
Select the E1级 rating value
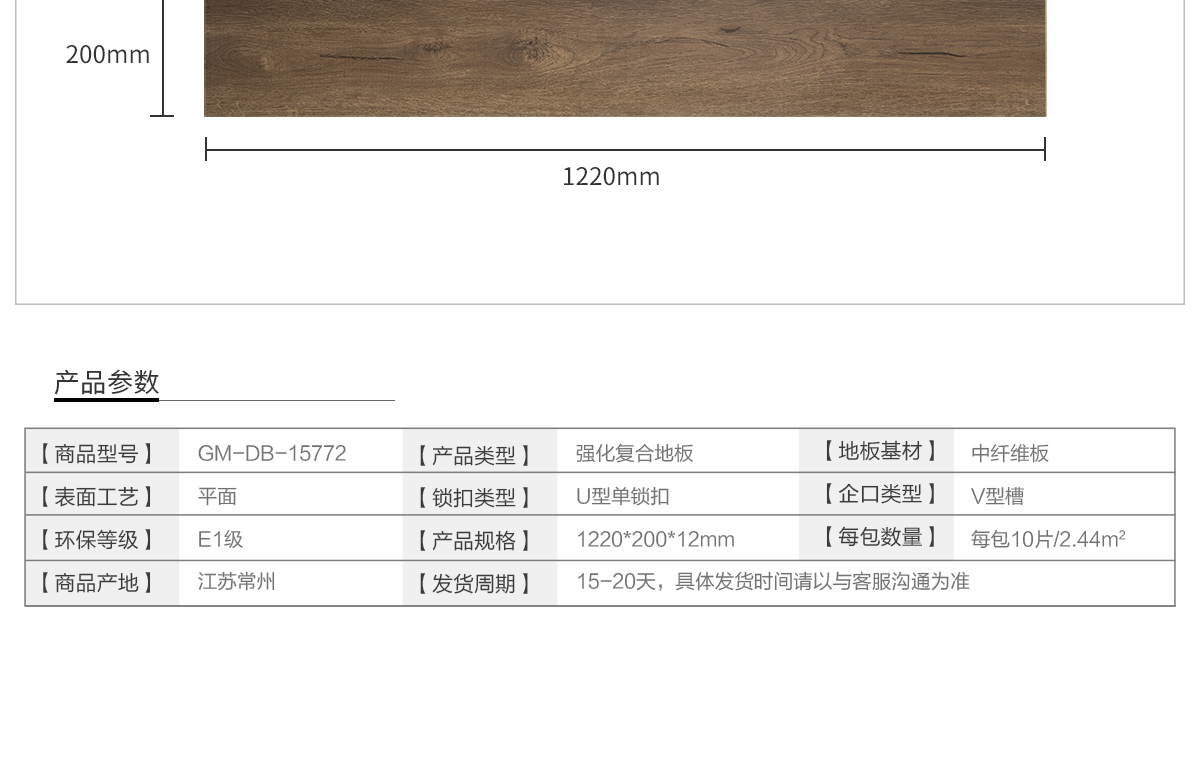[220, 539]
